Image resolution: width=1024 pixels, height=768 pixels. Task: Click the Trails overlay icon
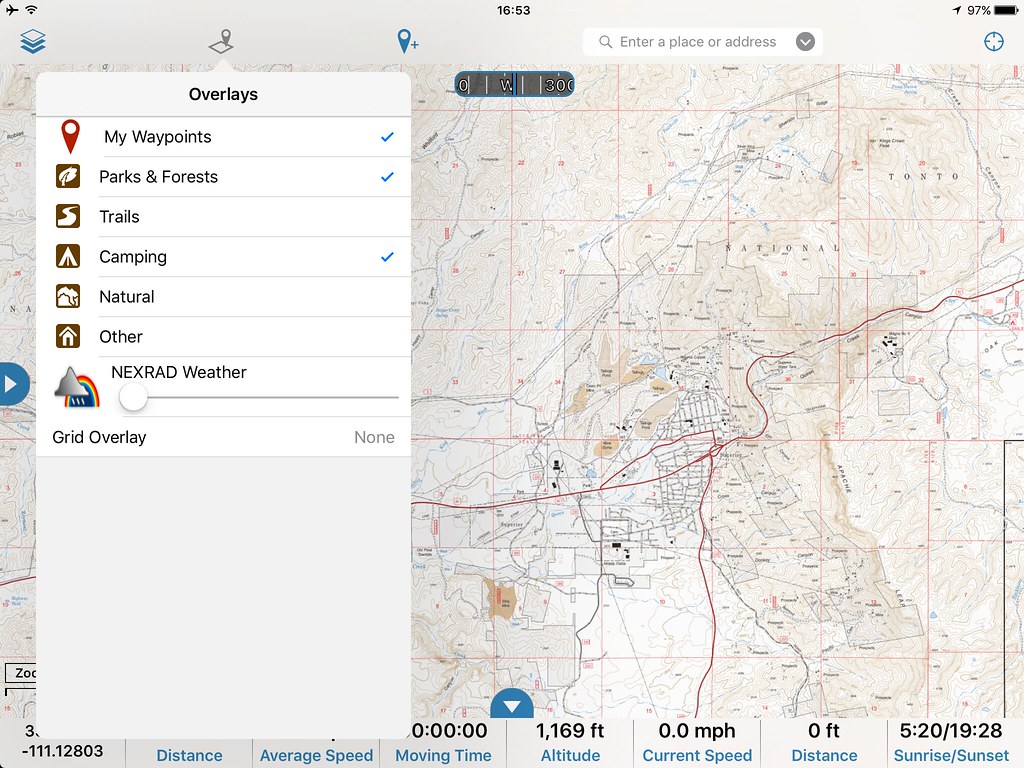tap(70, 217)
